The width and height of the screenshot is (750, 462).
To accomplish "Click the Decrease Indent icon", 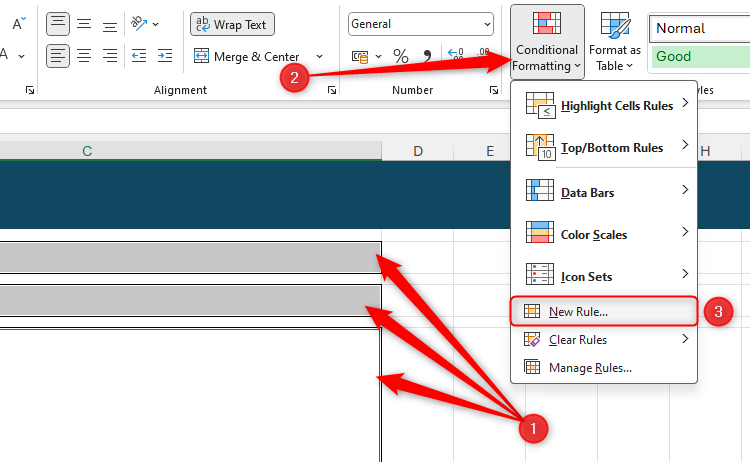I will point(140,56).
